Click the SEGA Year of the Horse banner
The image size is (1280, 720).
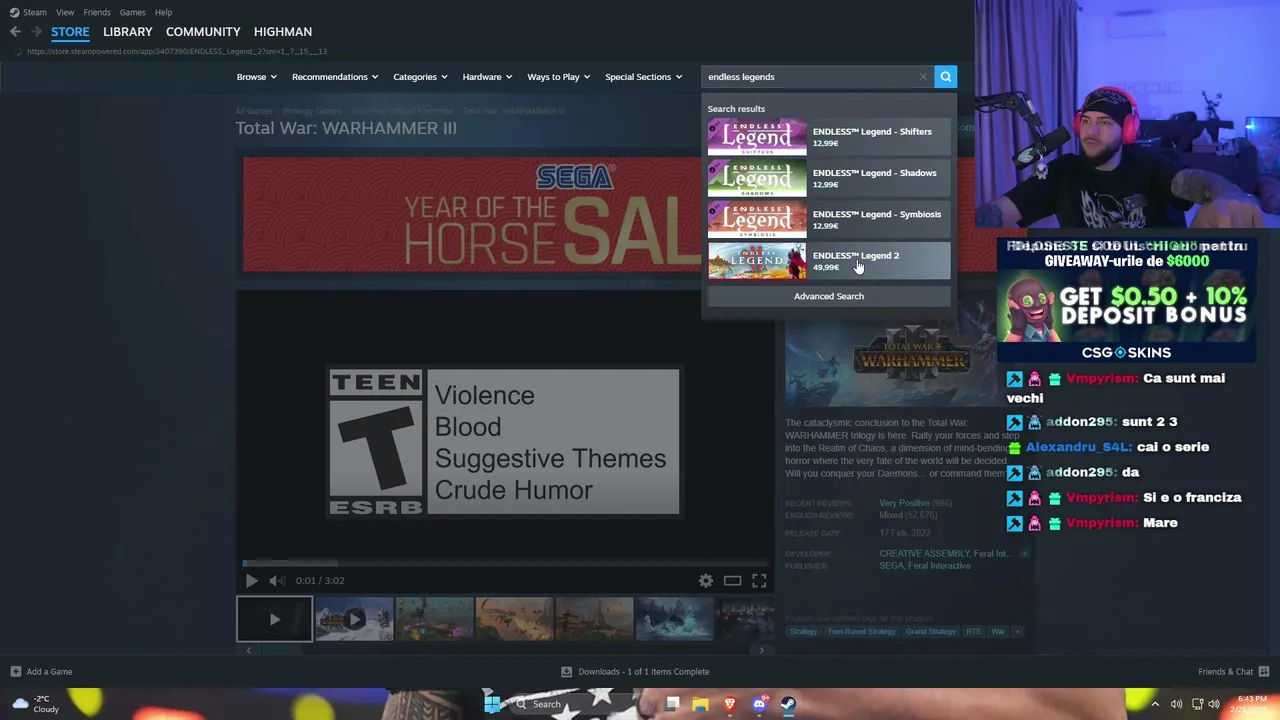[472, 213]
